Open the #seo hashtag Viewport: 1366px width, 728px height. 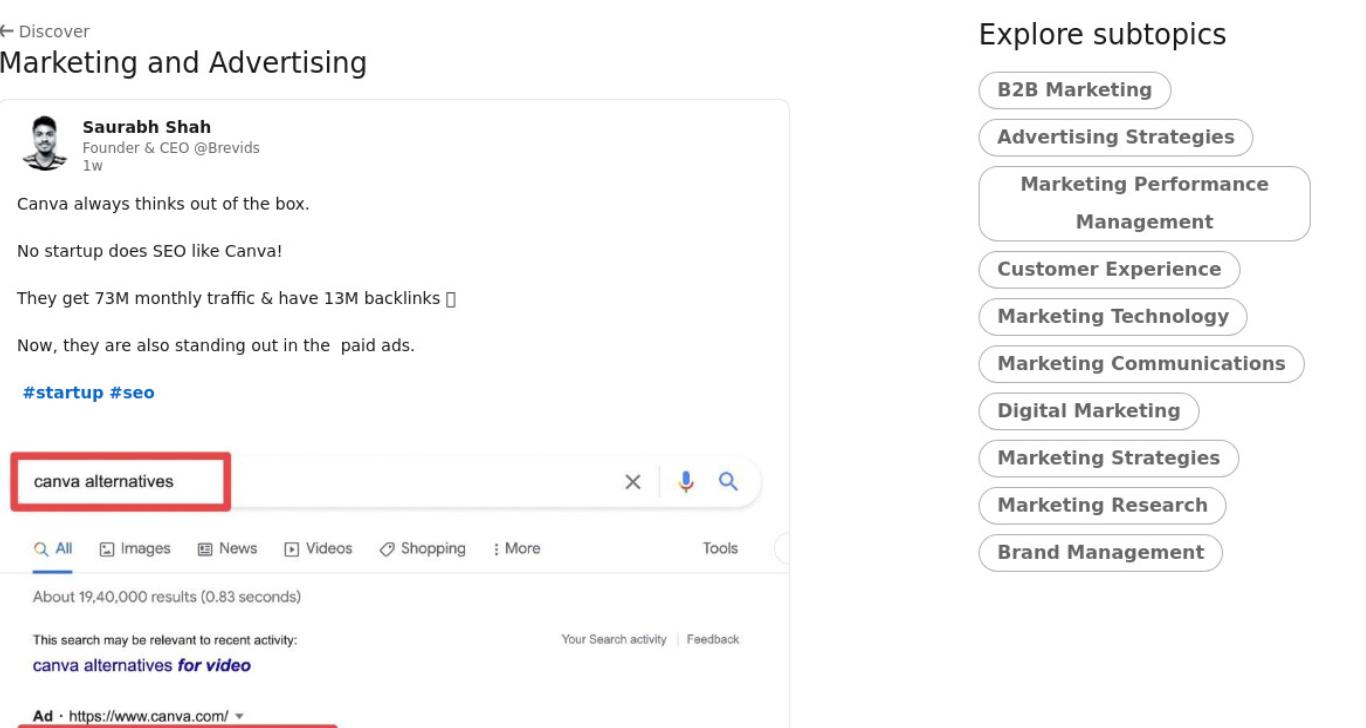(x=132, y=392)
